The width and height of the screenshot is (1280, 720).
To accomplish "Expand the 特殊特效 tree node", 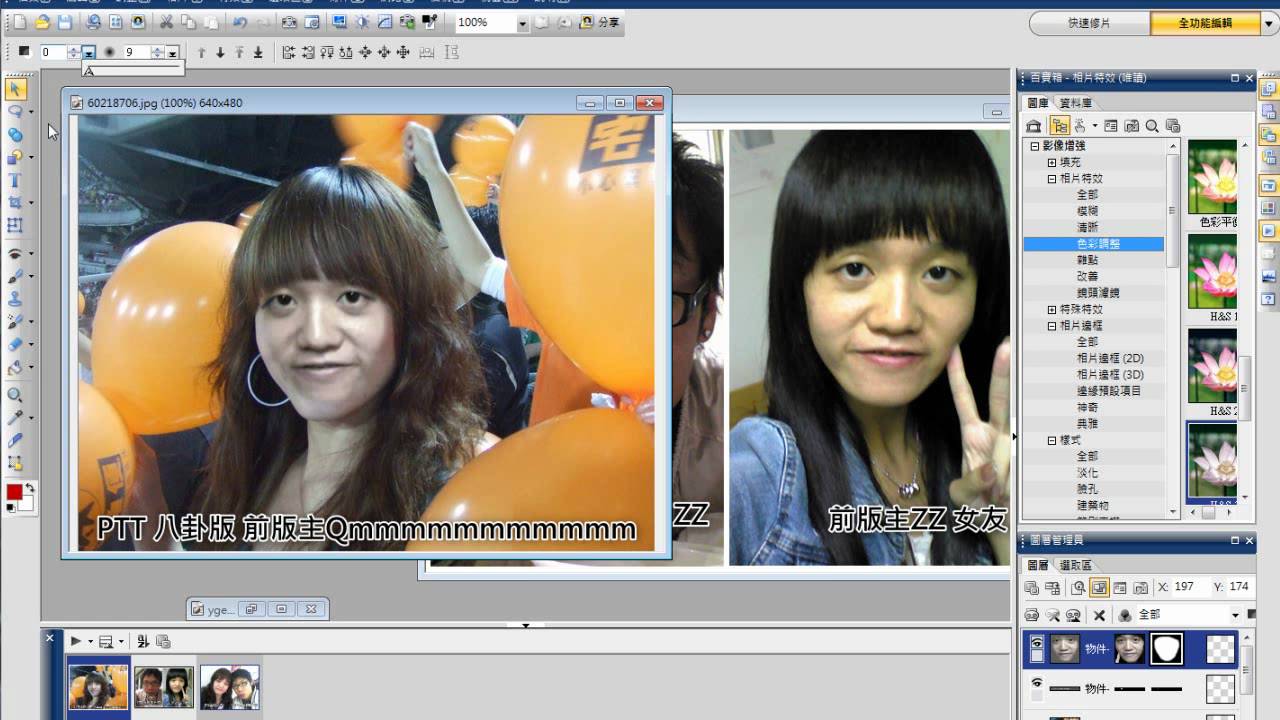I will pyautogui.click(x=1052, y=309).
